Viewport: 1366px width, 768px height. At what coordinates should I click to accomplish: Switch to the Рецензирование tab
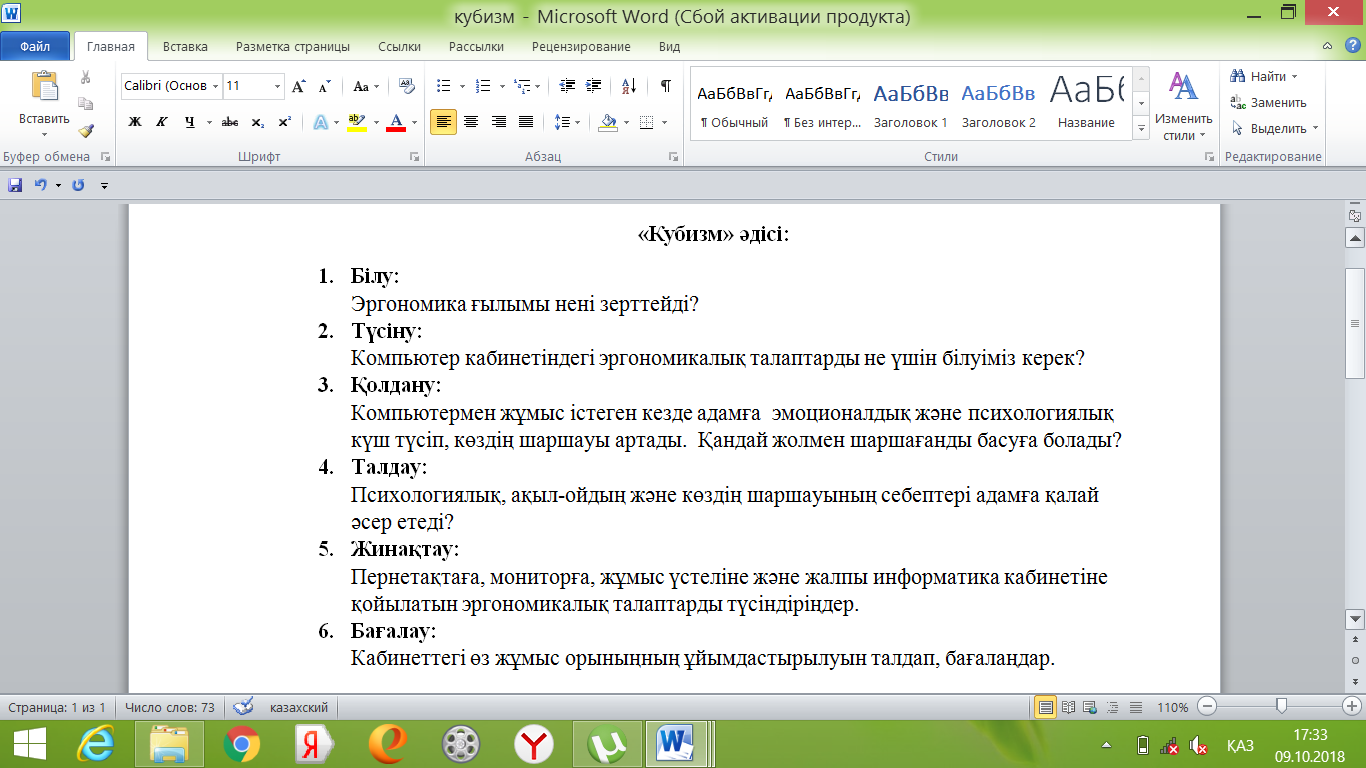point(581,46)
